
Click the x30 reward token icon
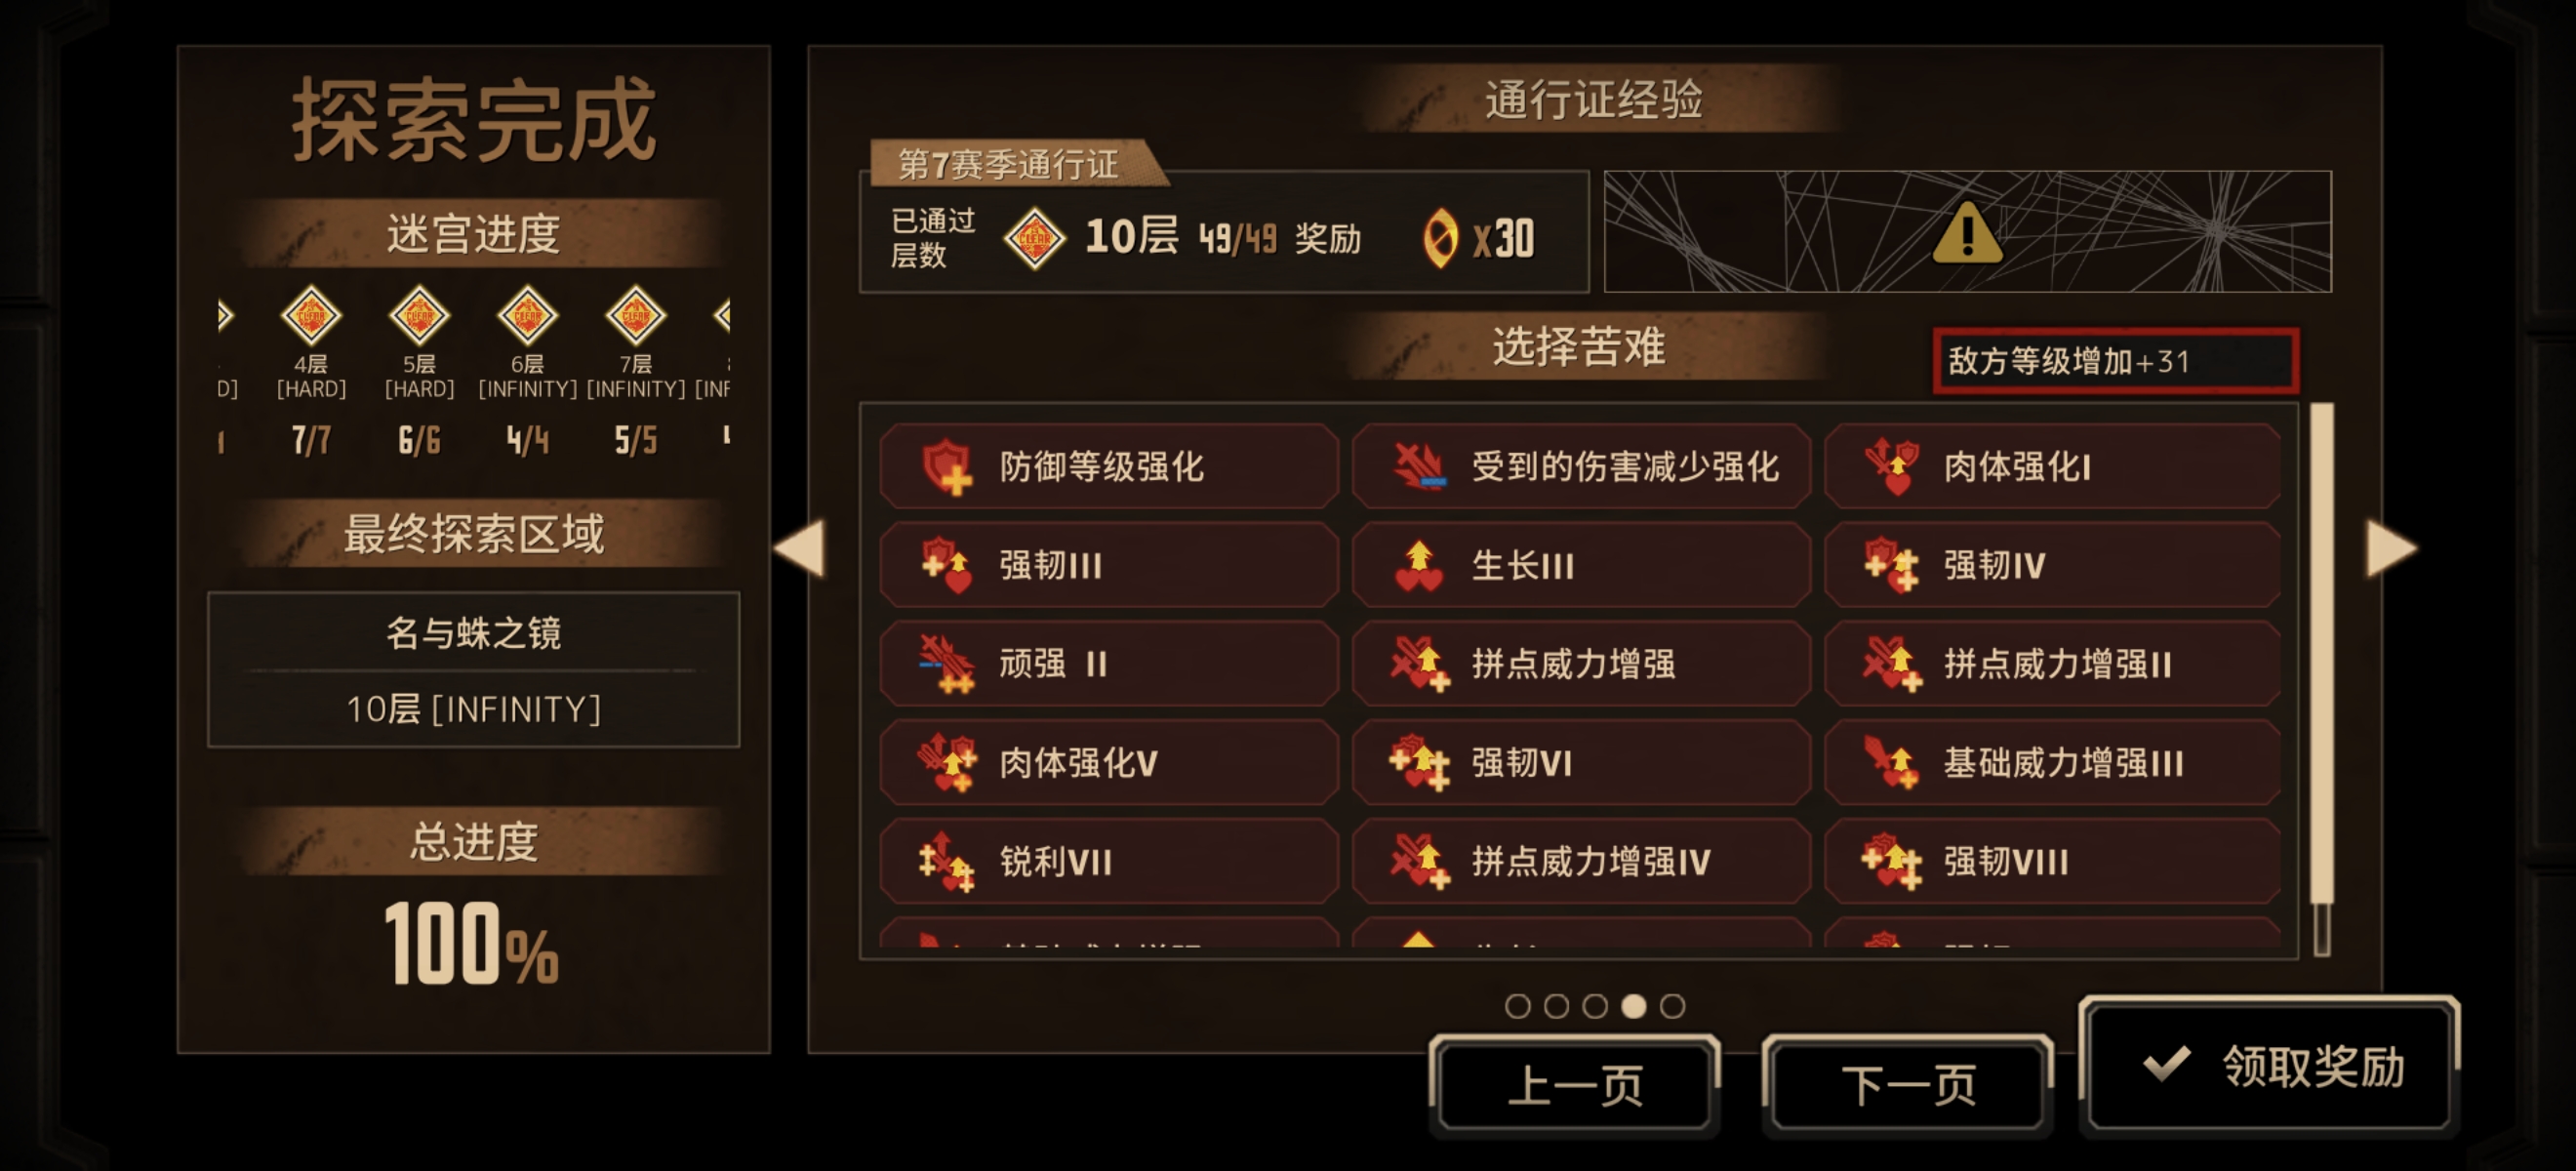pyautogui.click(x=1440, y=238)
